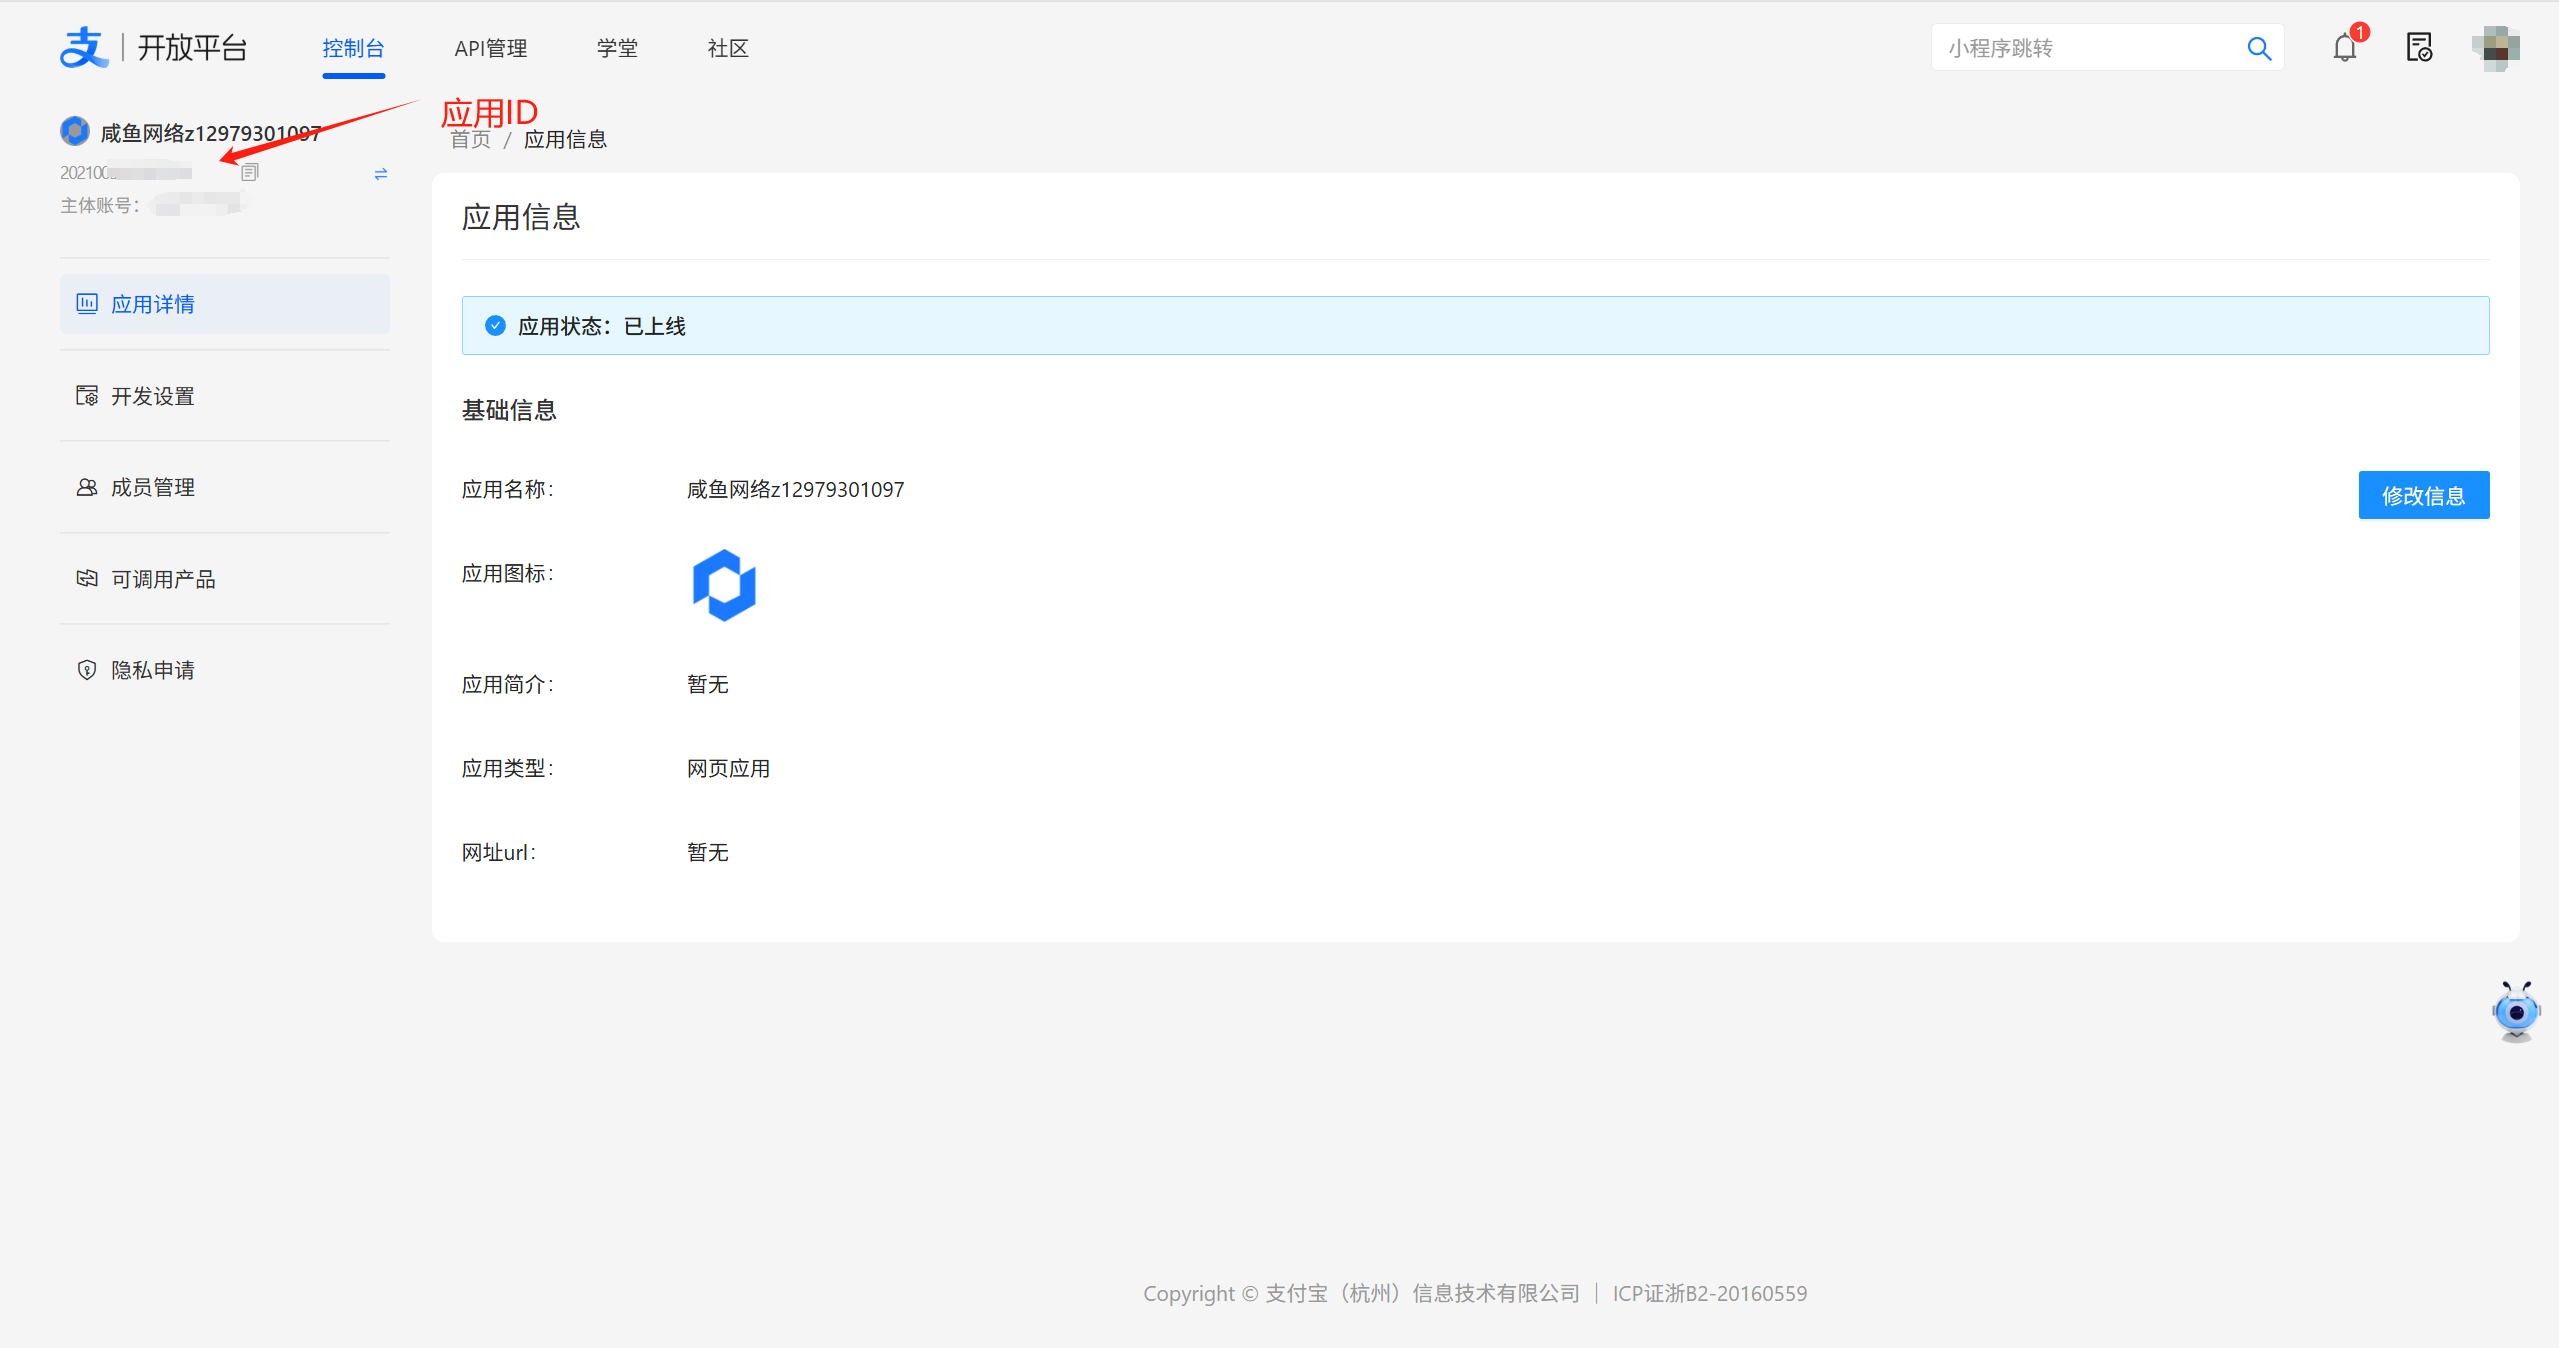
Task: Click the 应用信息 page title
Action: pyautogui.click(x=521, y=217)
